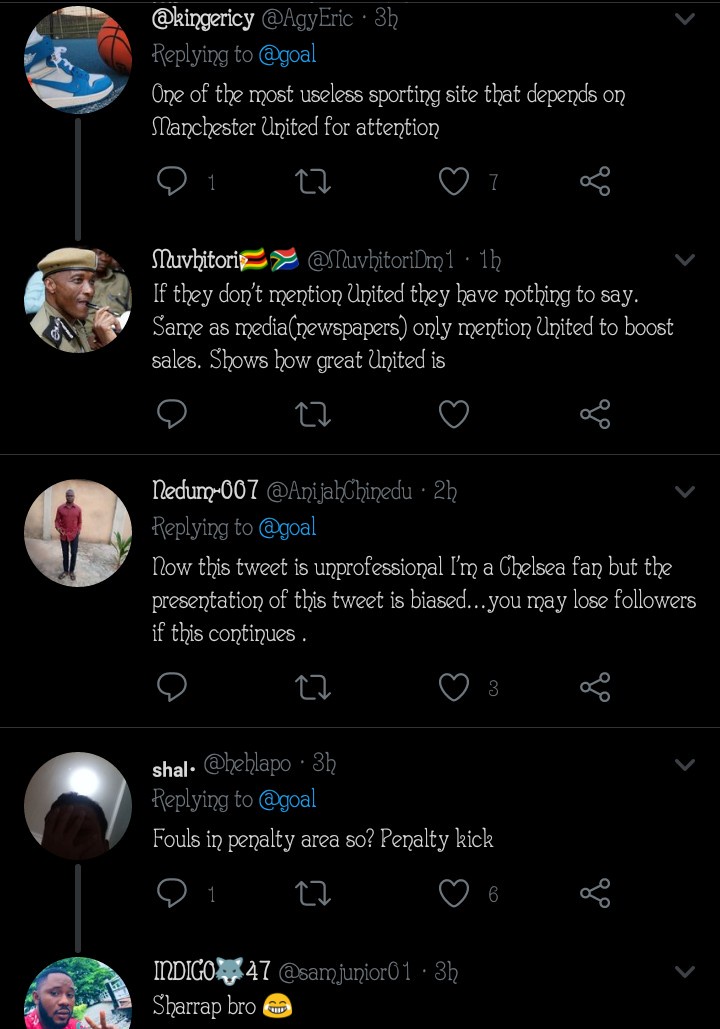
Task: Retweet shal's tweet about fouls
Action: pos(313,893)
